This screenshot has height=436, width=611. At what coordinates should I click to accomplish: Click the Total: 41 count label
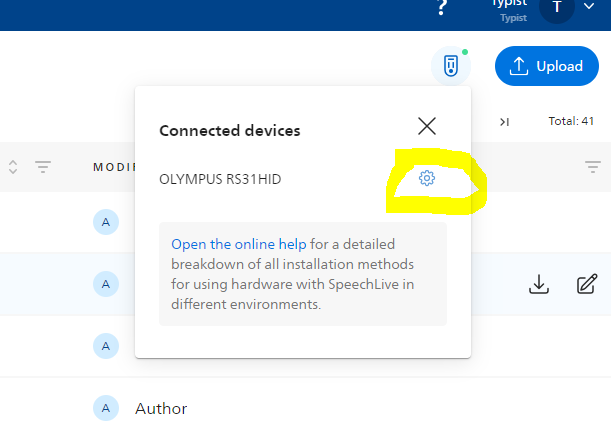[x=571, y=121]
